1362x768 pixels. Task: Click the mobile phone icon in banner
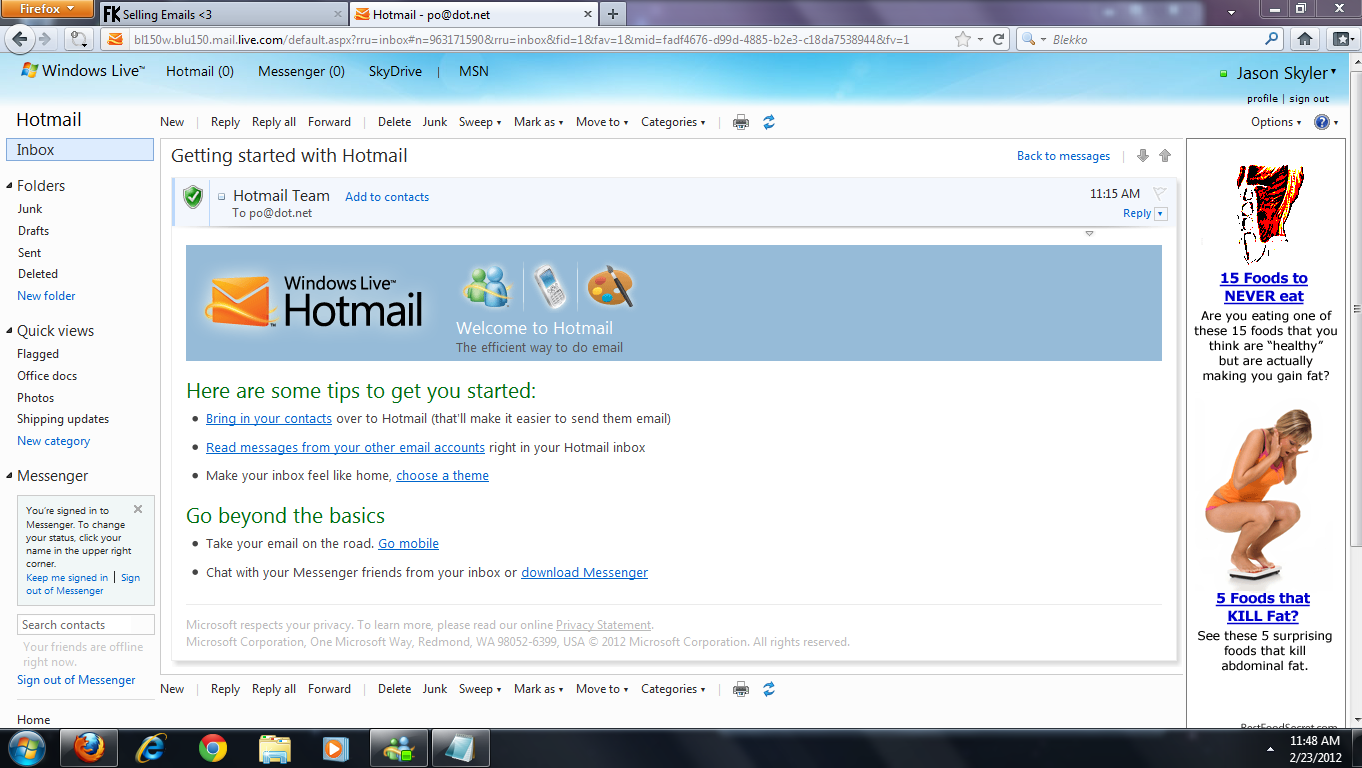(549, 287)
